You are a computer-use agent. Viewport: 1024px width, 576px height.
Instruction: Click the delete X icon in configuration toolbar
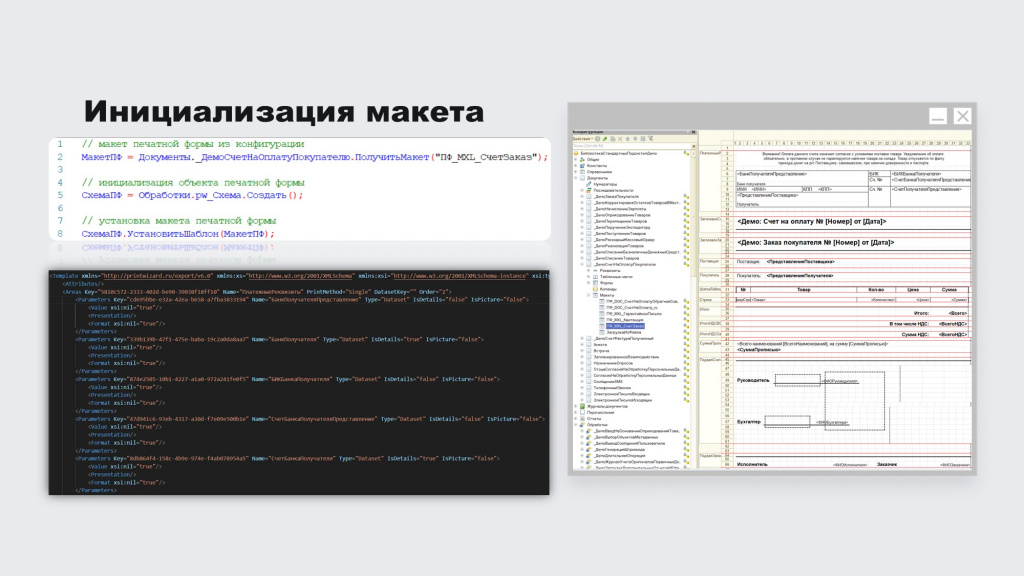[620, 138]
